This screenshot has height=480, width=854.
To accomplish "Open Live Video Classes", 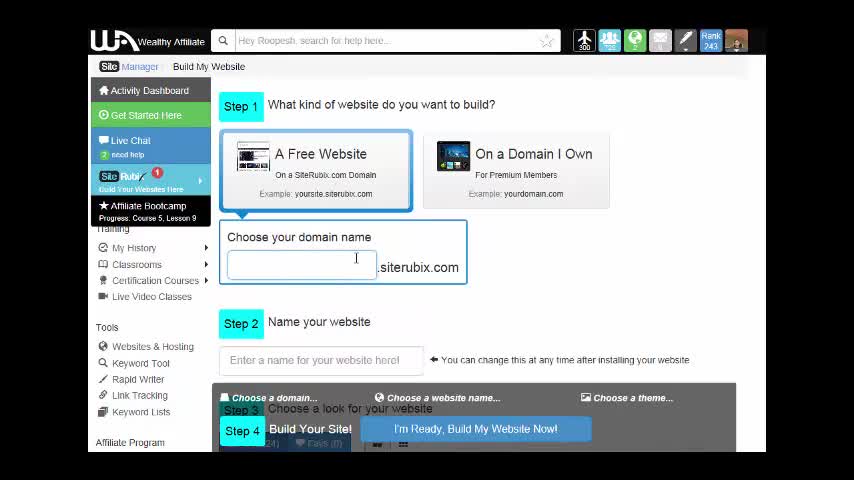I will [152, 296].
